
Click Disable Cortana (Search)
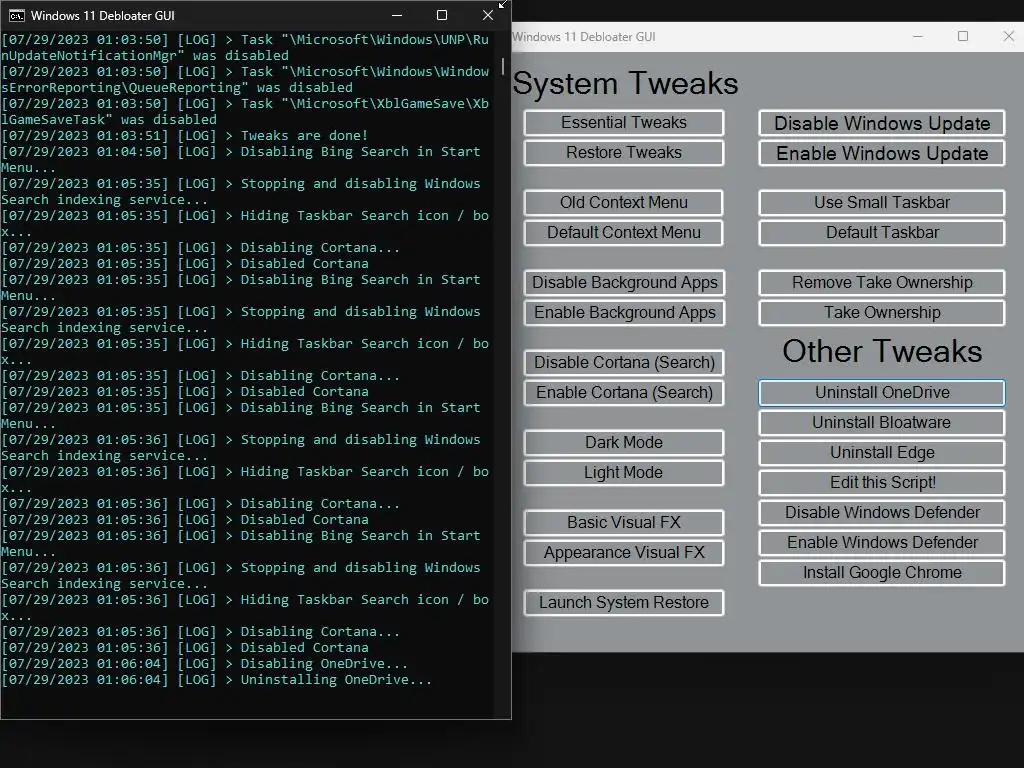tap(624, 362)
